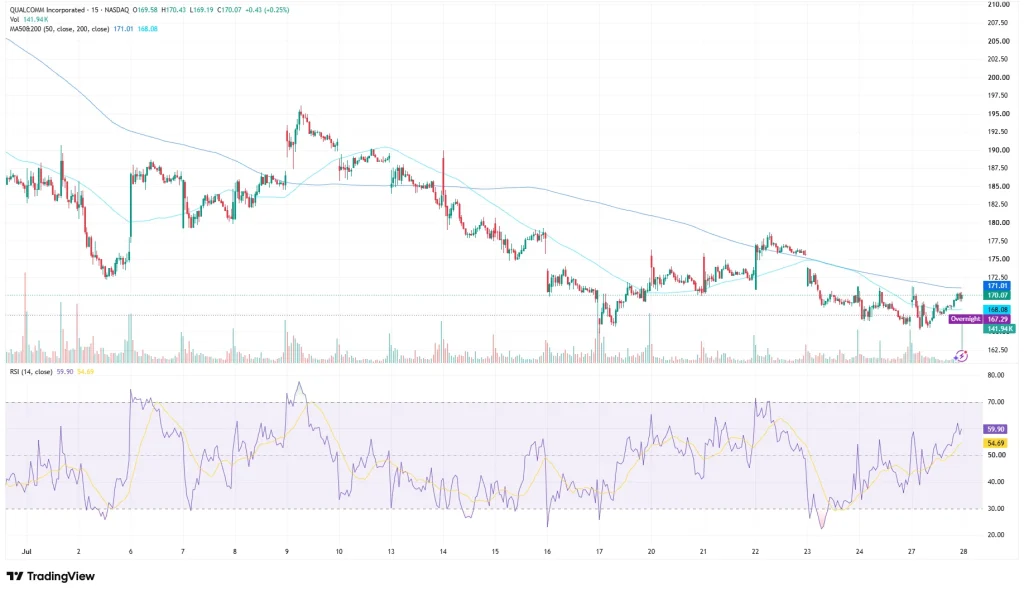Viewport: 1024px width, 593px height.
Task: Click the cyan 168.08 price axis label
Action: [997, 310]
